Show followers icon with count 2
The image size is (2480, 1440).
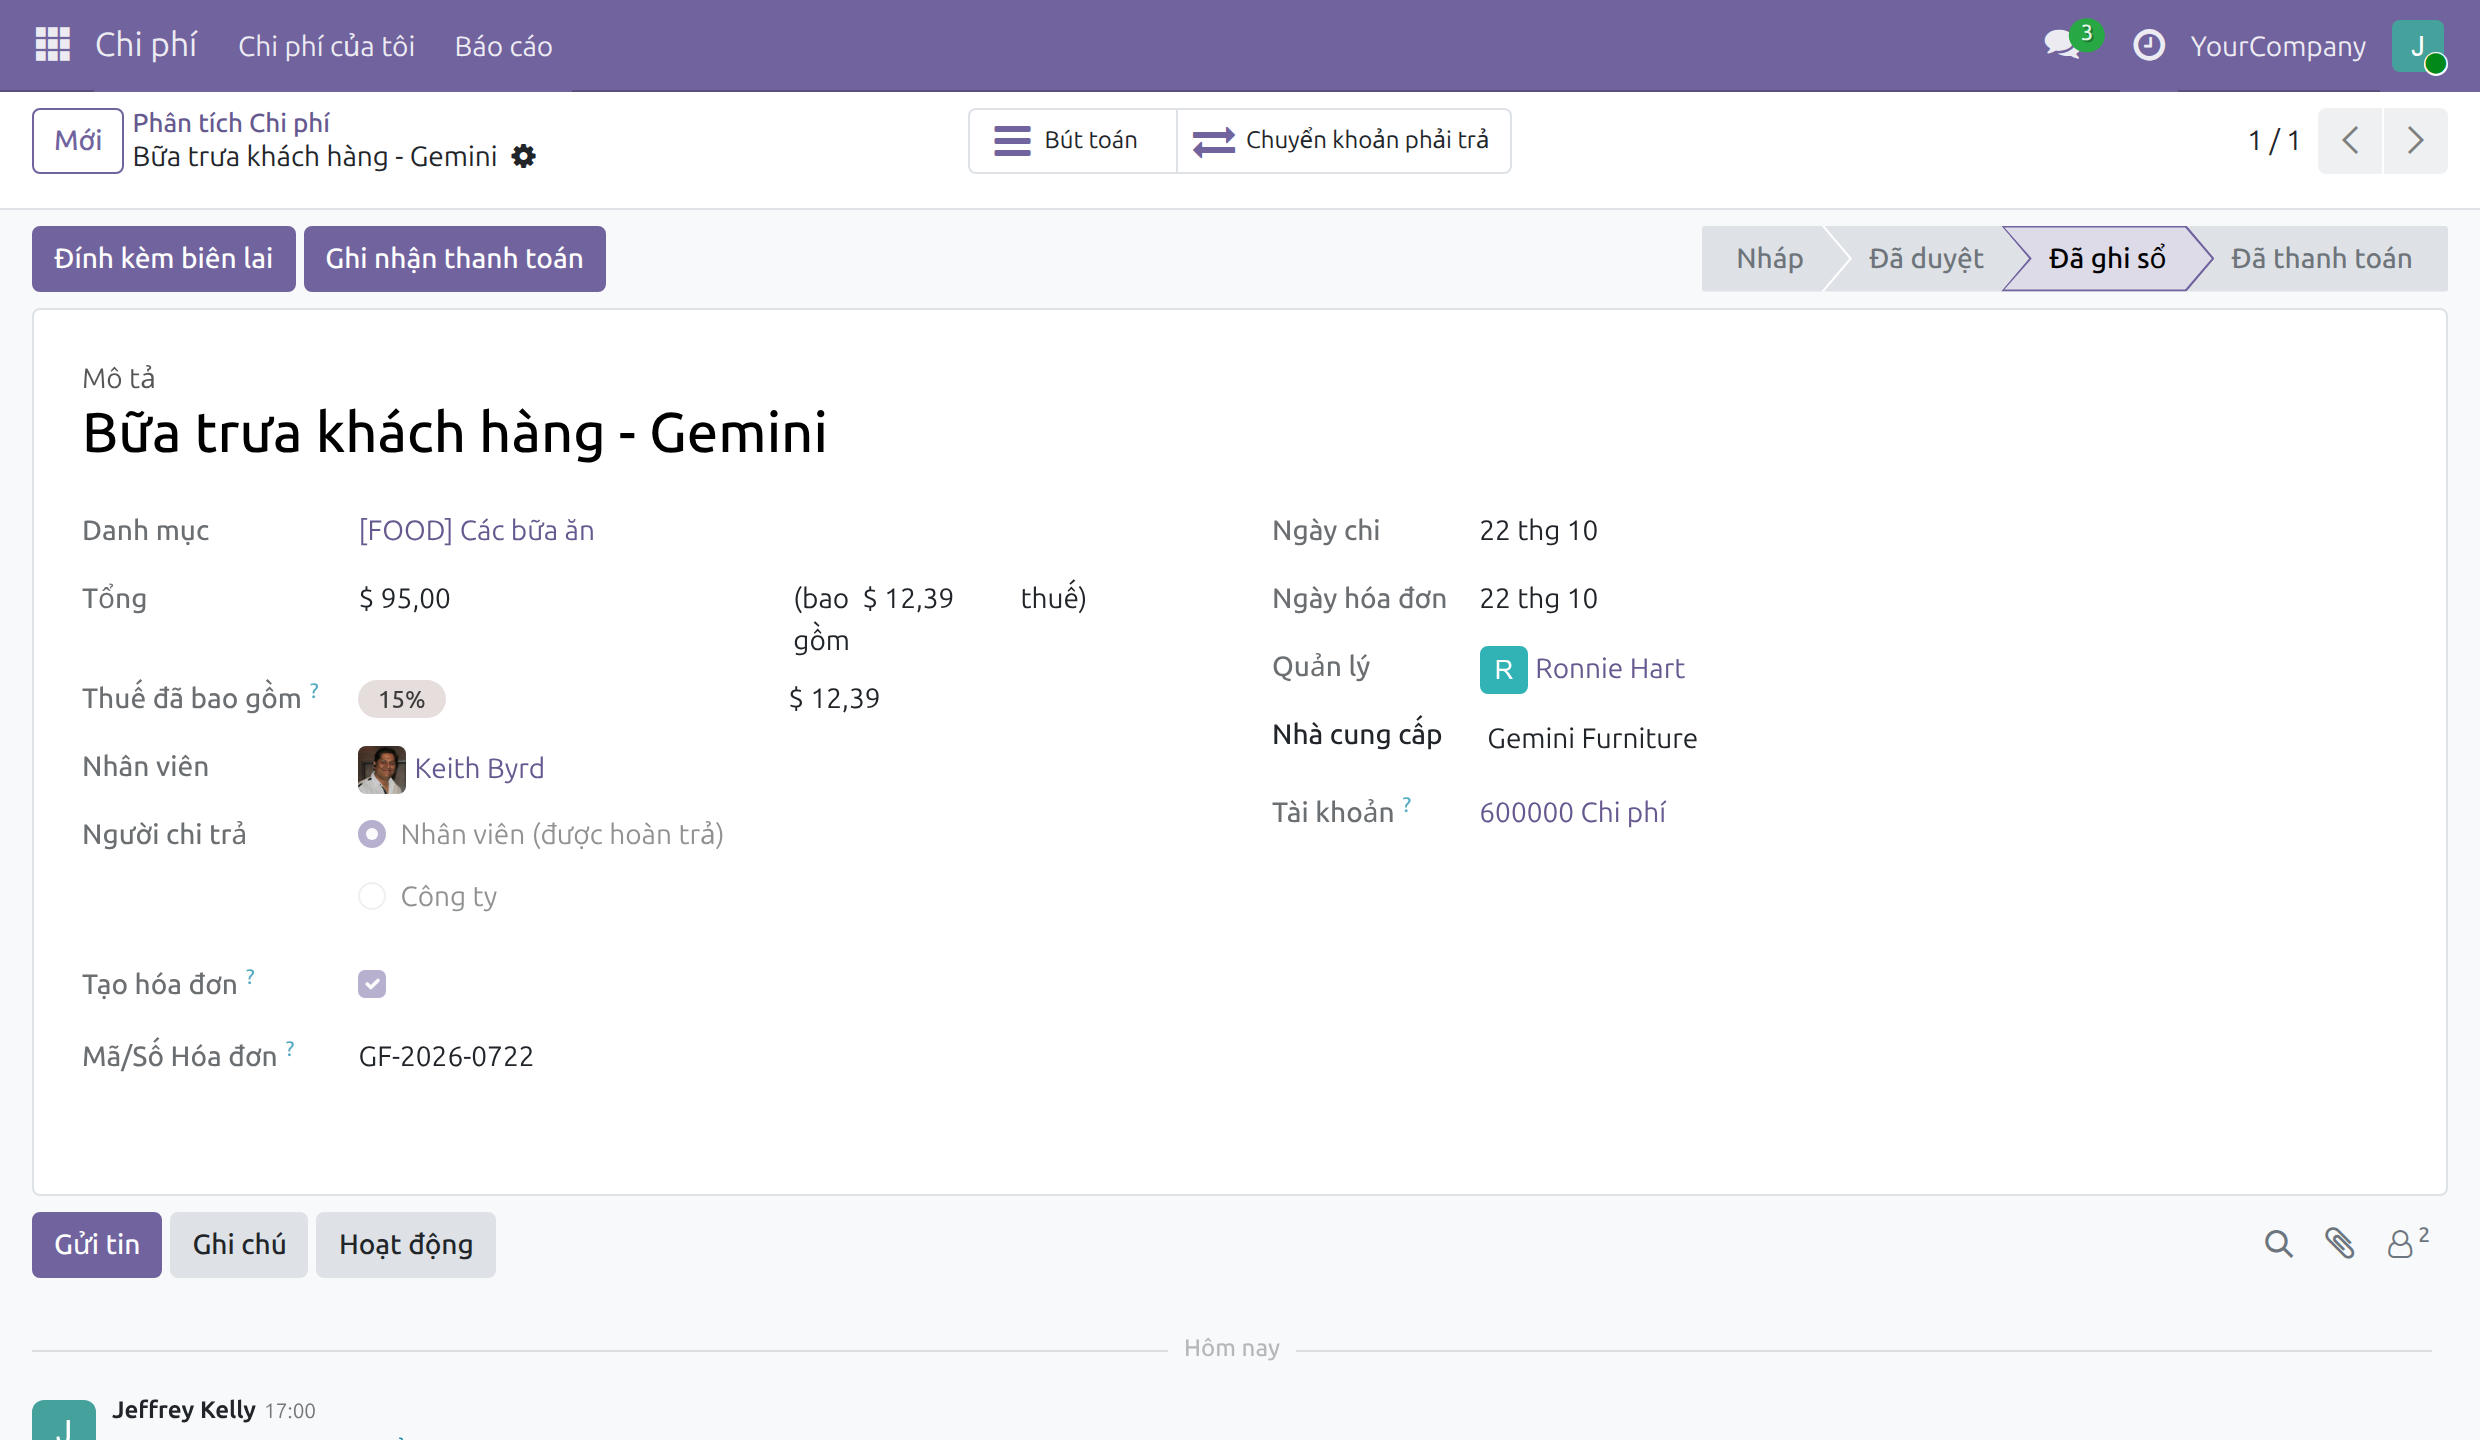tap(2407, 1243)
